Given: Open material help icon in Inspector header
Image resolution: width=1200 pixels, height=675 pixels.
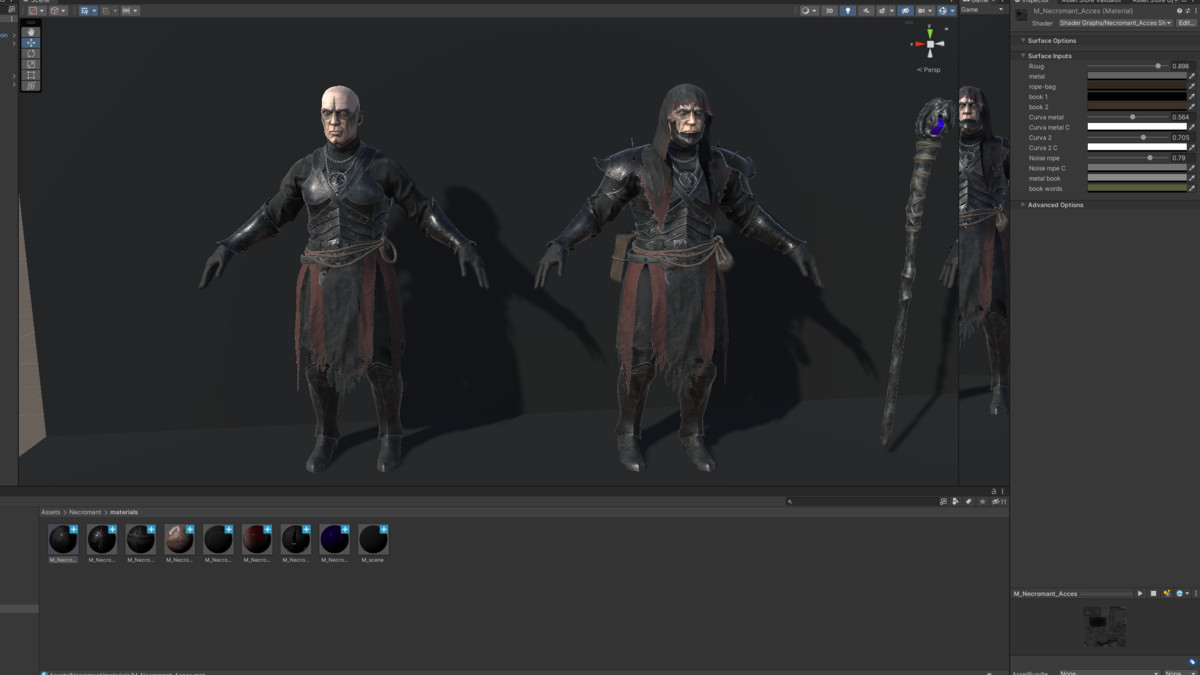Looking at the screenshot, I should pos(1179,11).
